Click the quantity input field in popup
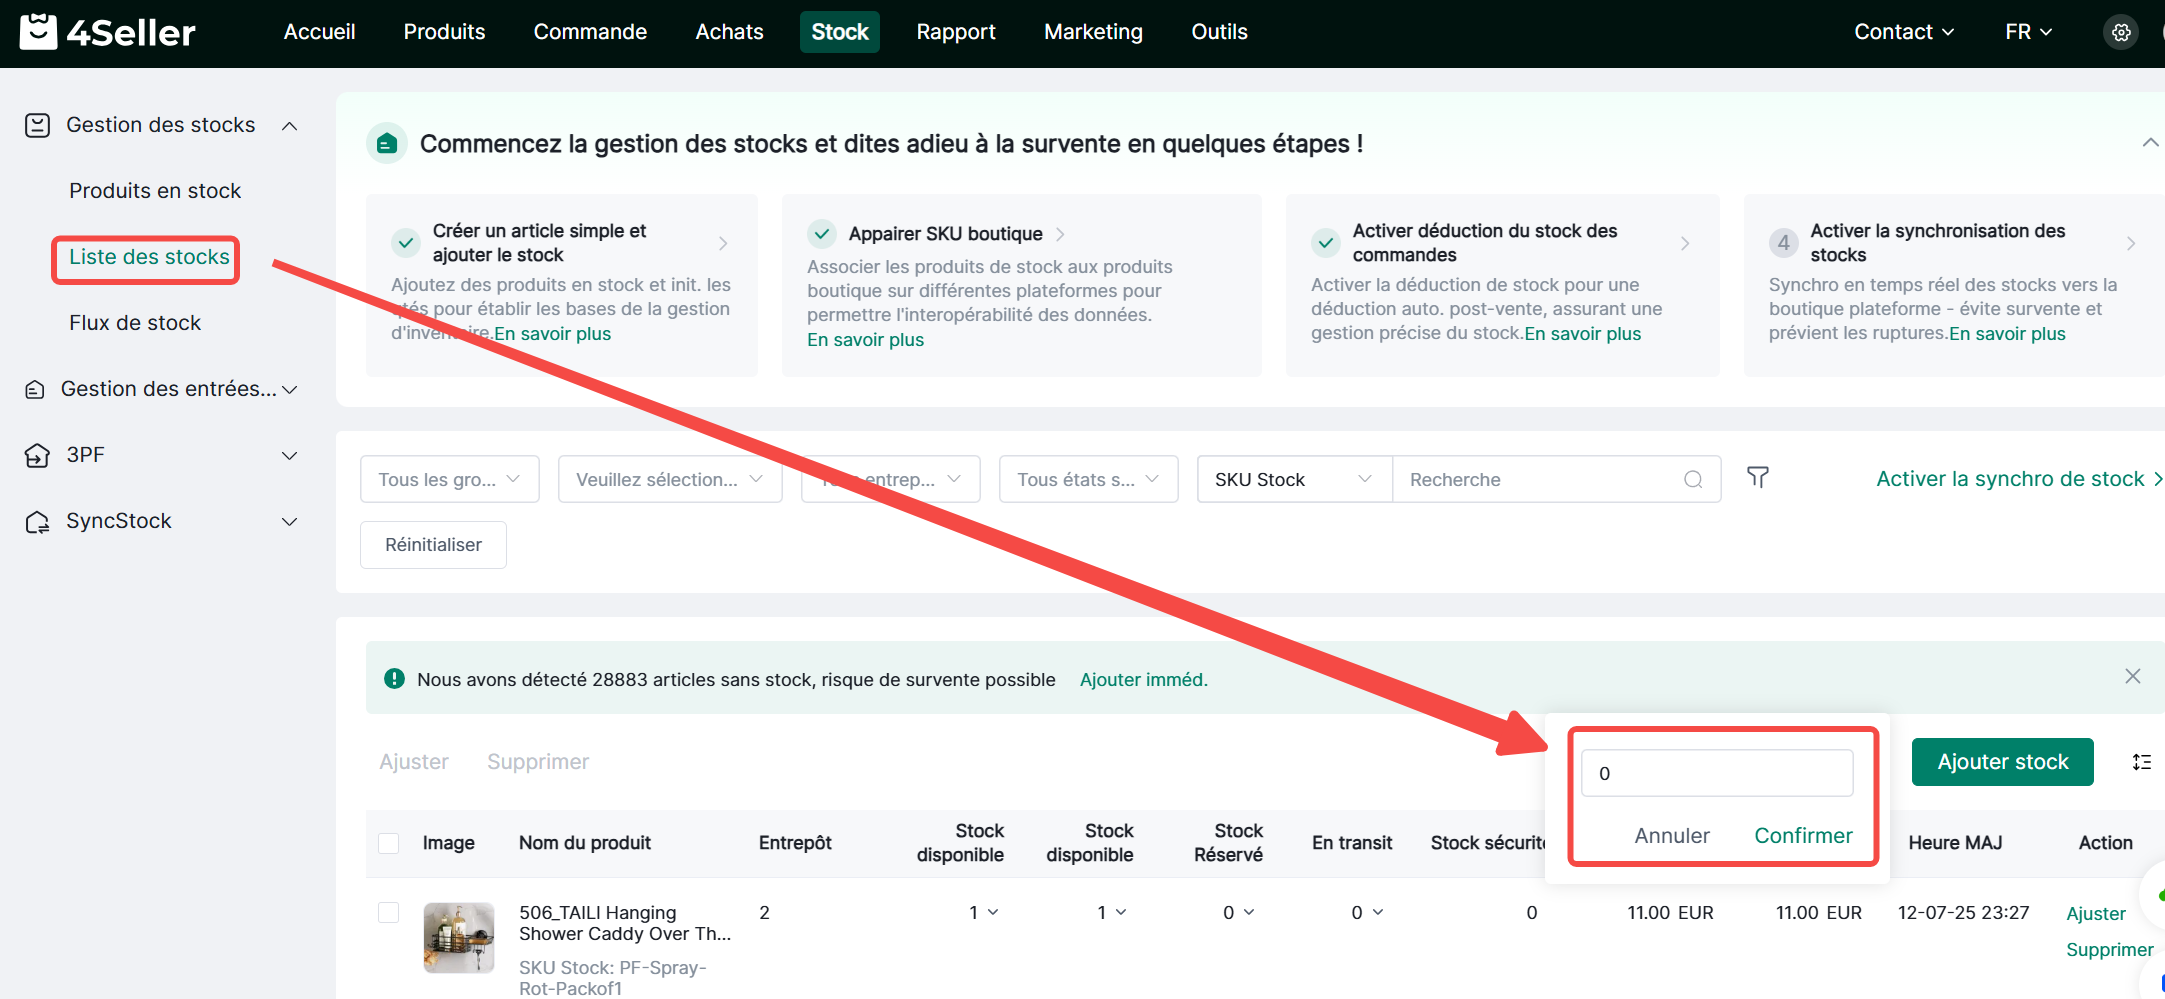 [1716, 773]
